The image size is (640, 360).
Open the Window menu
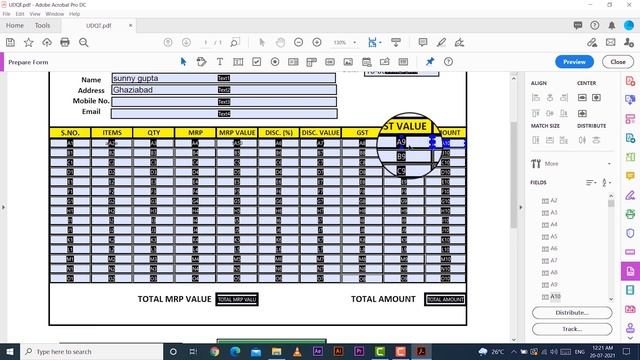[55, 14]
